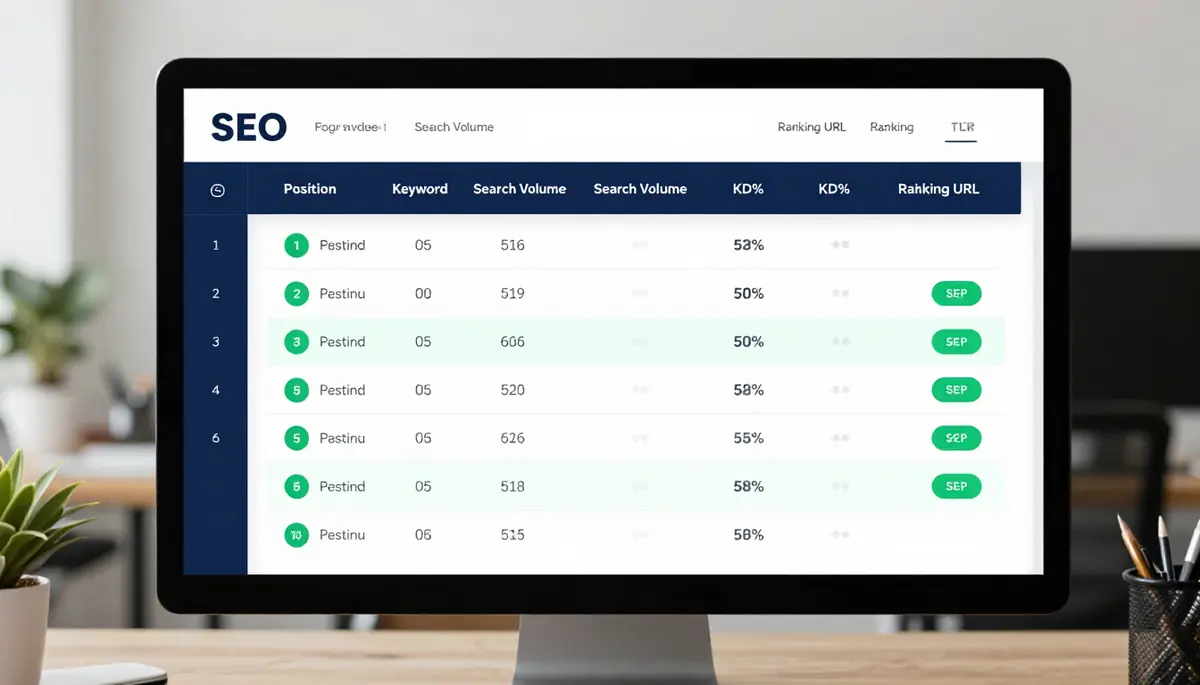Click the 50% value in 519 row

click(748, 294)
